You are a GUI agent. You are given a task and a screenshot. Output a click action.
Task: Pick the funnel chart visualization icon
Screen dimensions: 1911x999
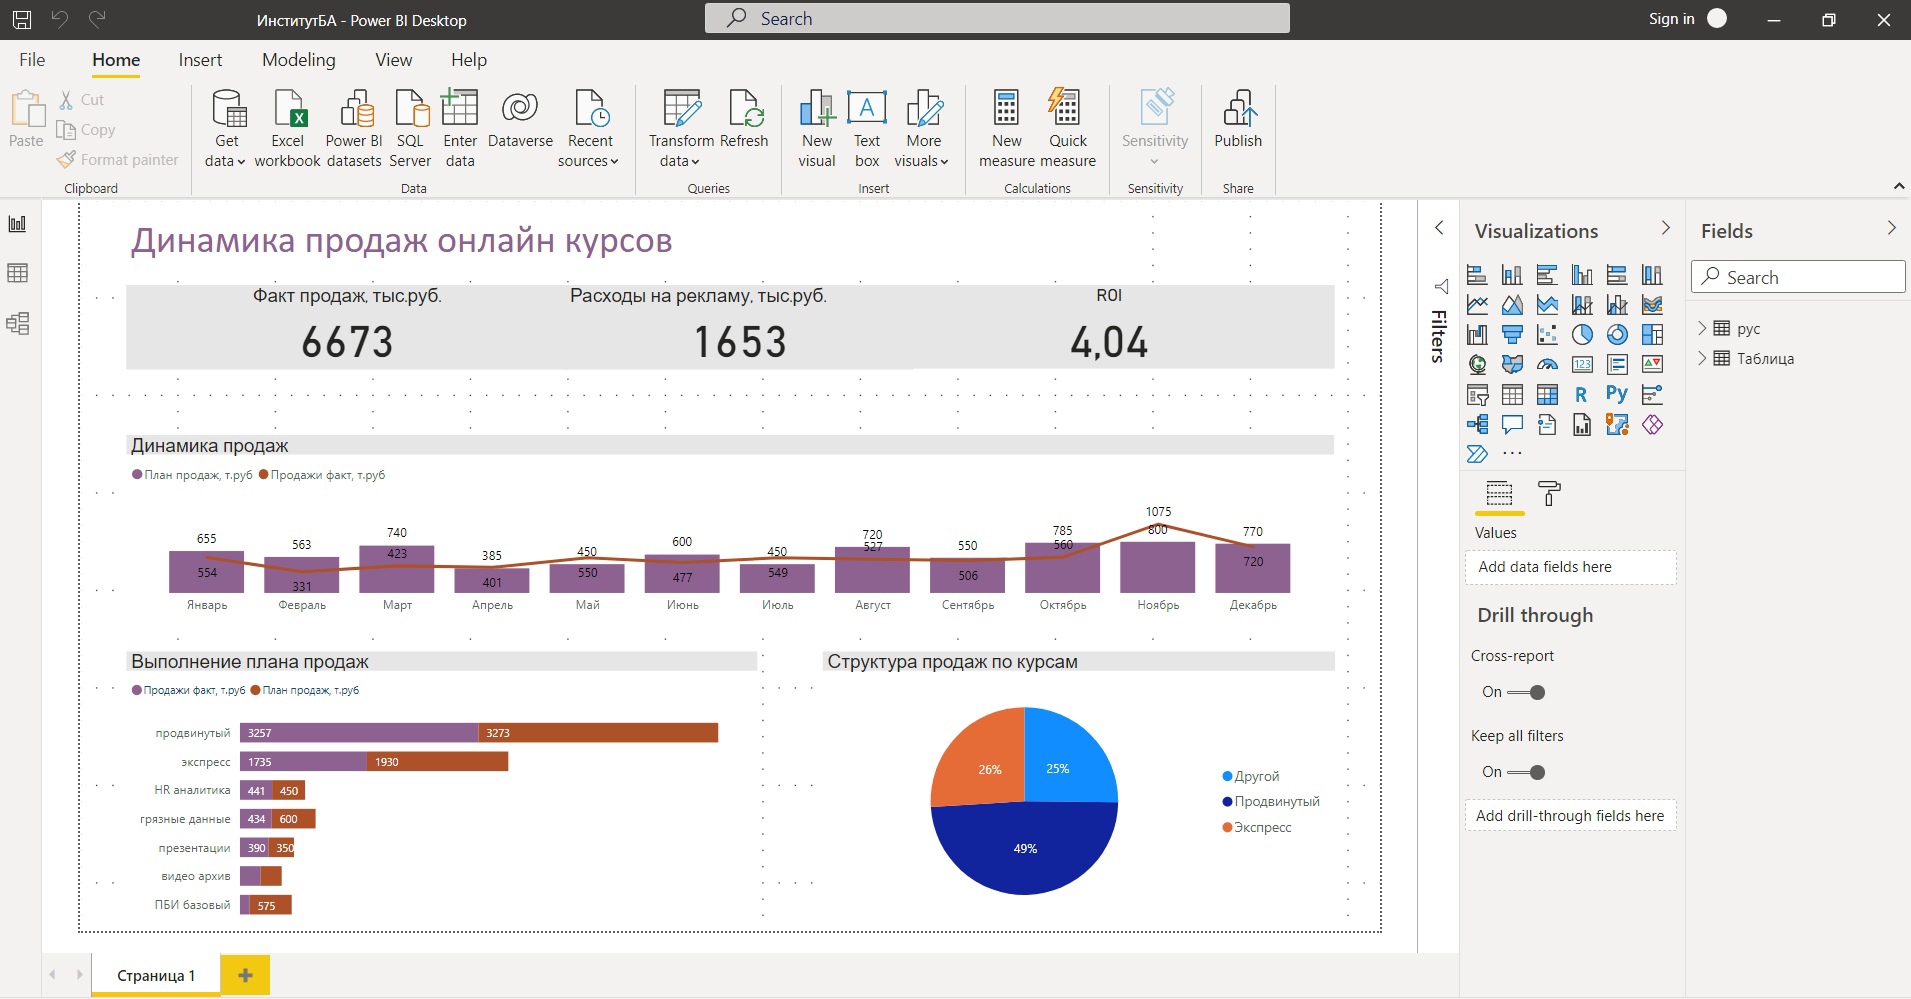(1512, 335)
